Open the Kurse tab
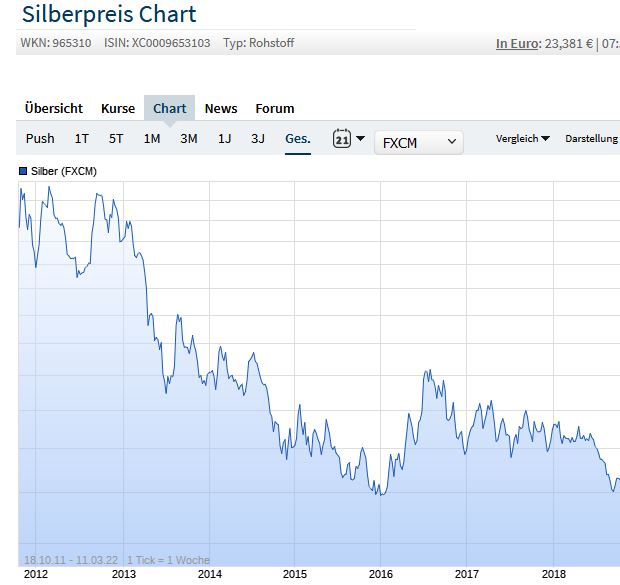 118,108
